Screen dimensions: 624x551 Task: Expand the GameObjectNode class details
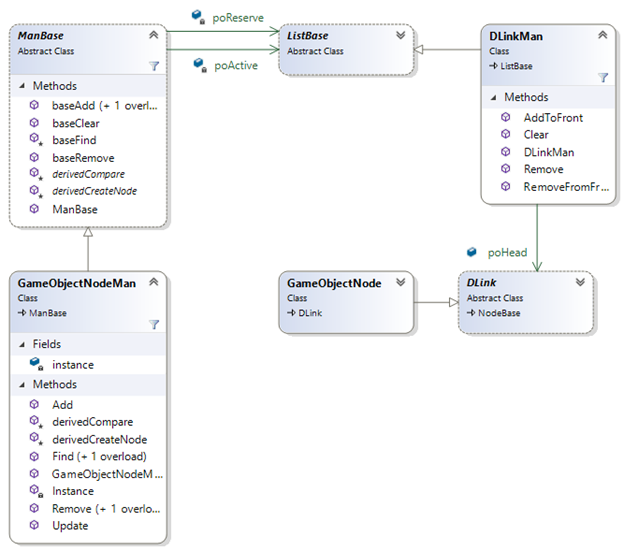[401, 283]
